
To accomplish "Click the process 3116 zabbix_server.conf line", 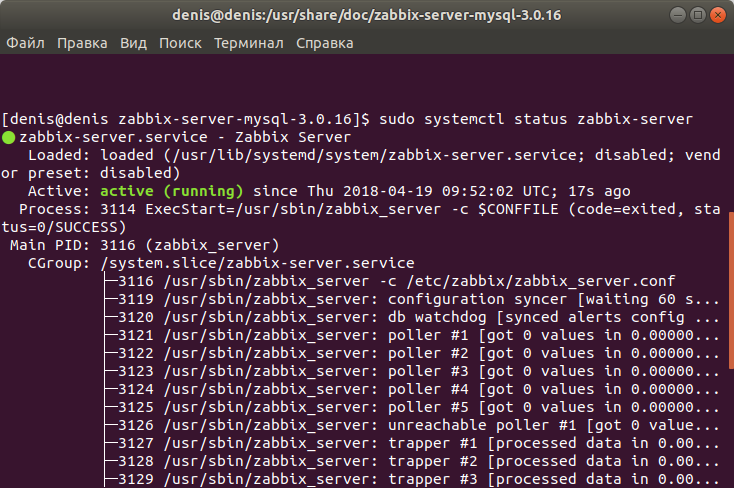I will (x=396, y=281).
